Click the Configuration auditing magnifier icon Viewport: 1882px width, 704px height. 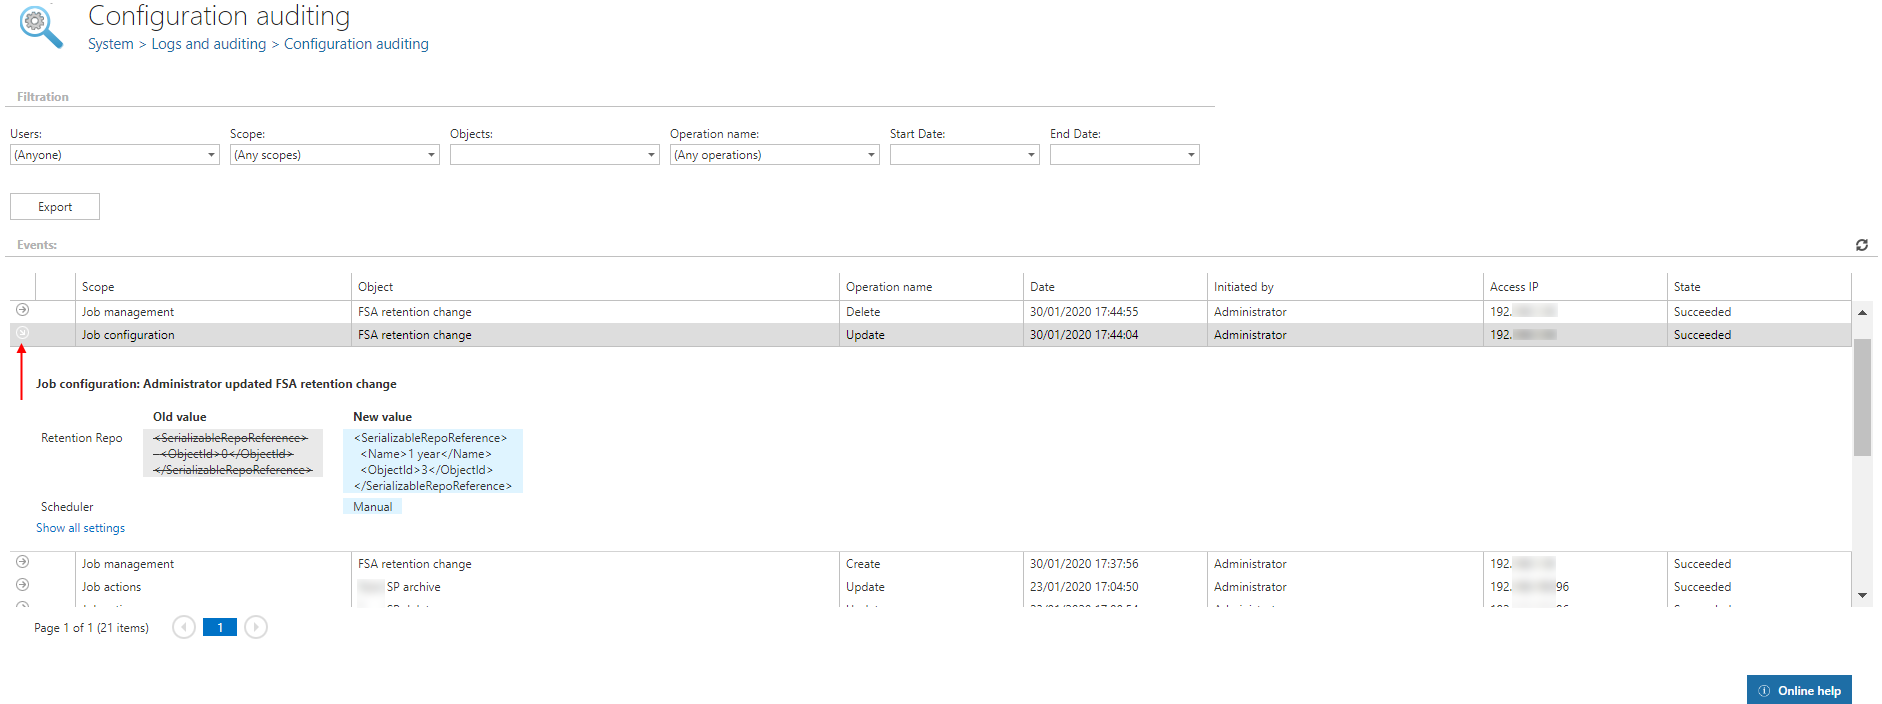point(40,26)
